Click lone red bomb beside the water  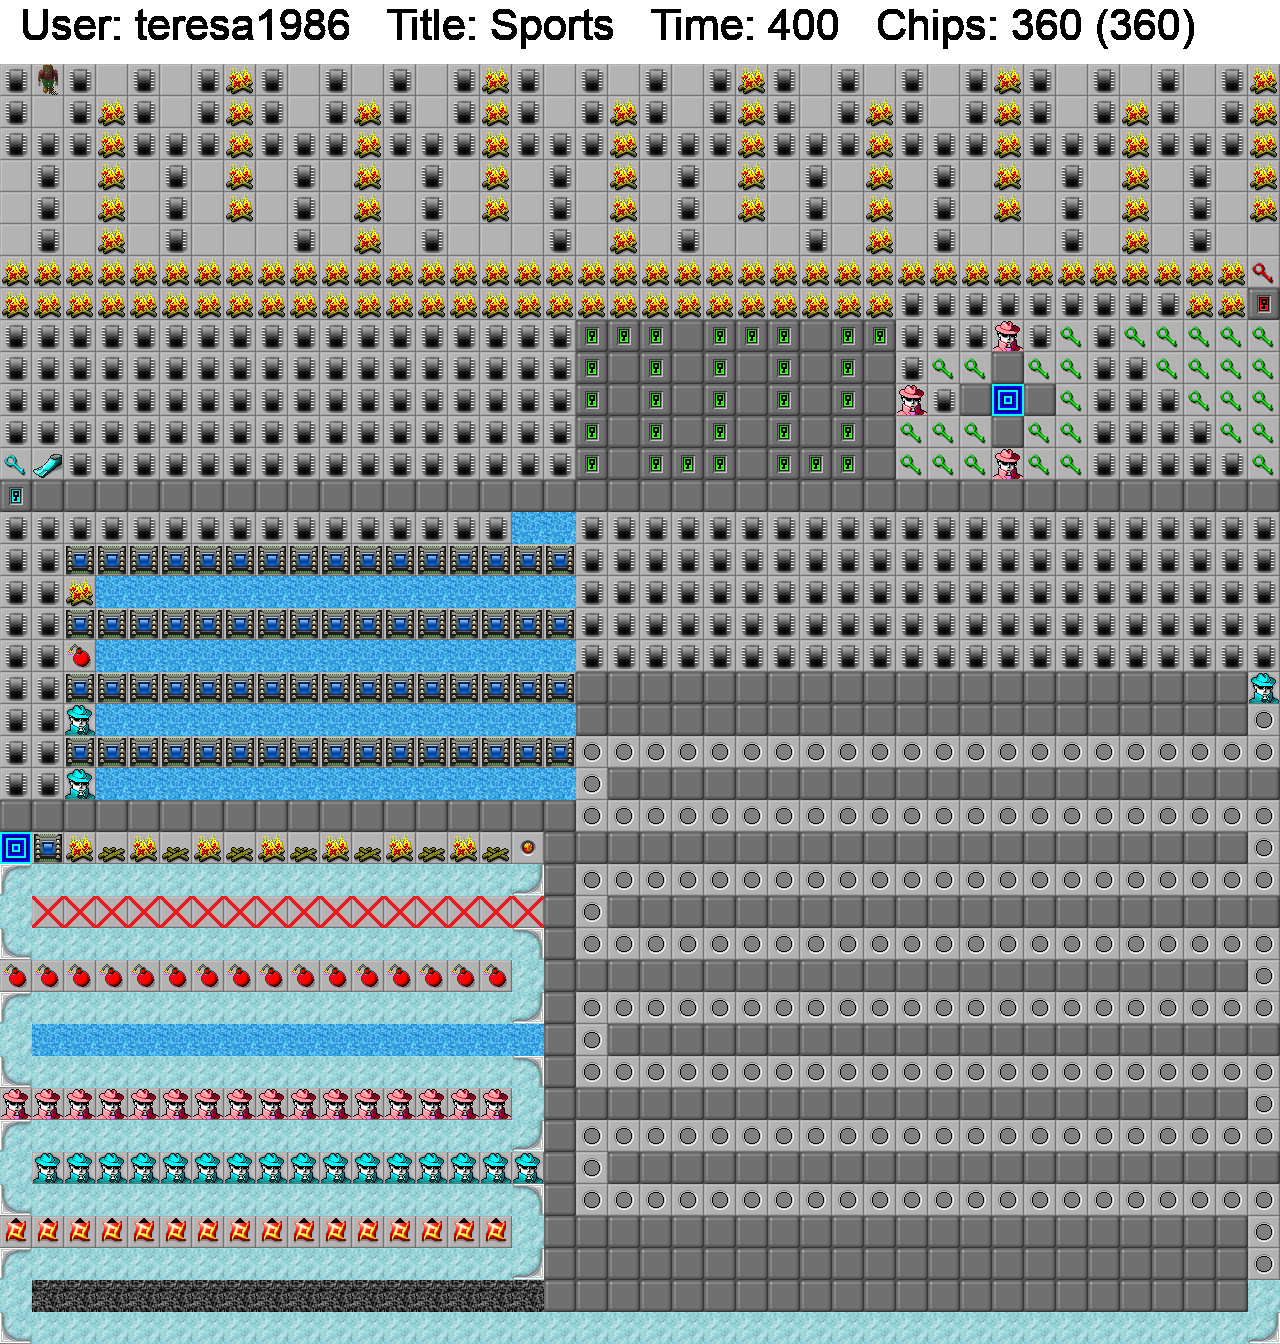[80, 656]
